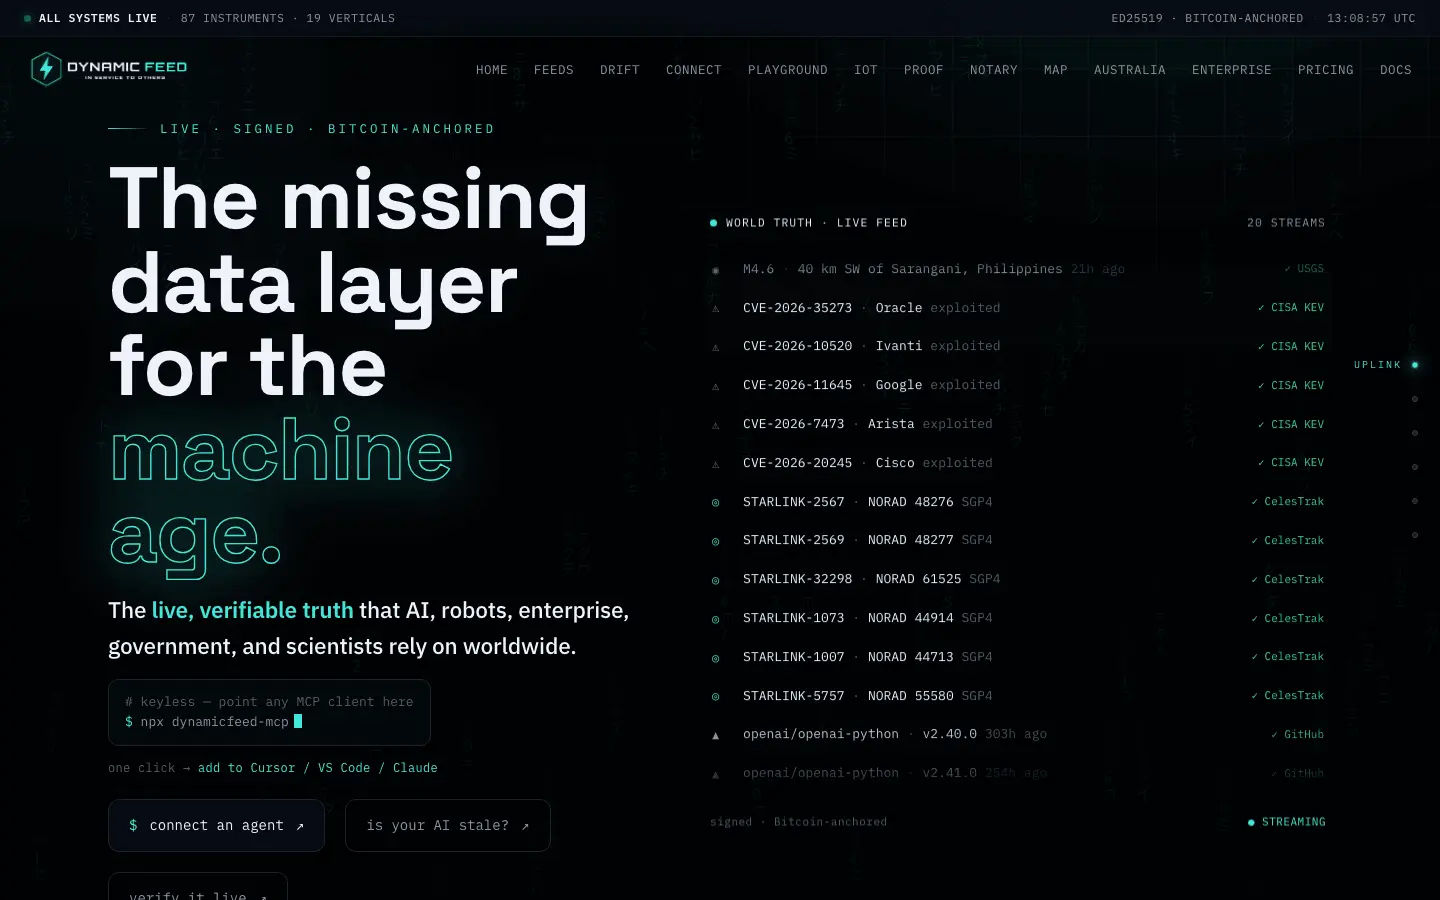Go to the DRIFT page
The width and height of the screenshot is (1440, 900).
[620, 70]
